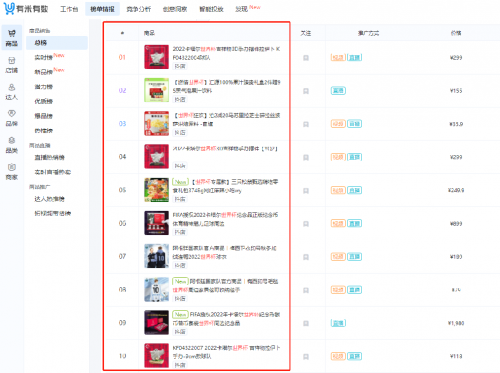This screenshot has height=373, width=500.
Task: Open product thumbnail in row 01
Action: point(157,57)
